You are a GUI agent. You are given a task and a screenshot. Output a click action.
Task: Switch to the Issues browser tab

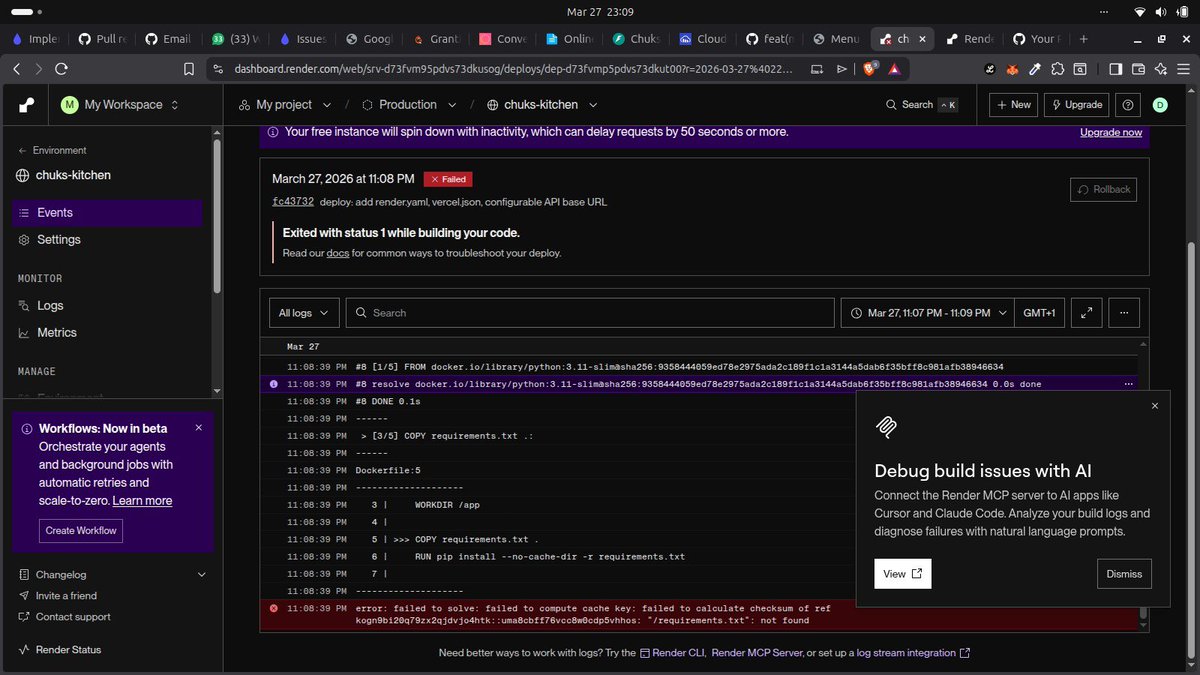point(304,39)
